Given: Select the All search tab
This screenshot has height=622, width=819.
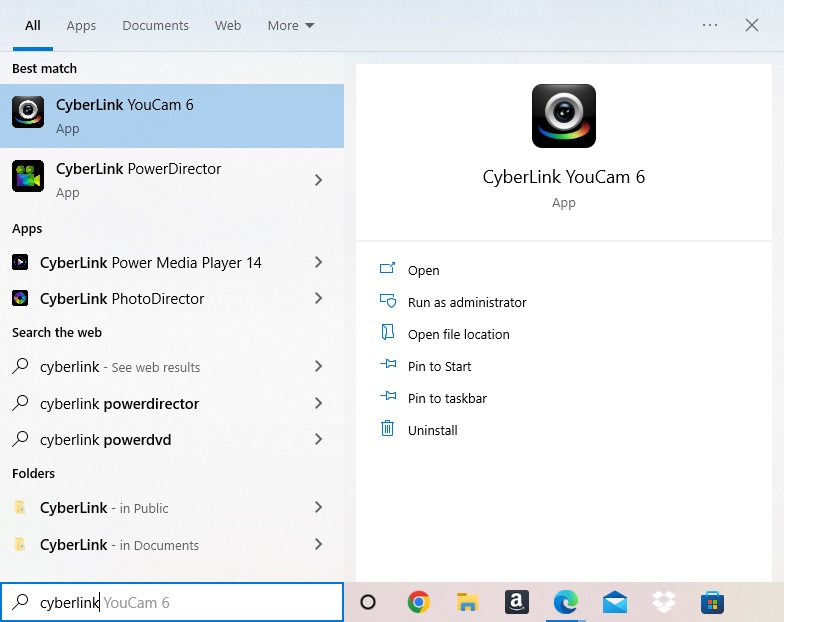Looking at the screenshot, I should tap(33, 26).
